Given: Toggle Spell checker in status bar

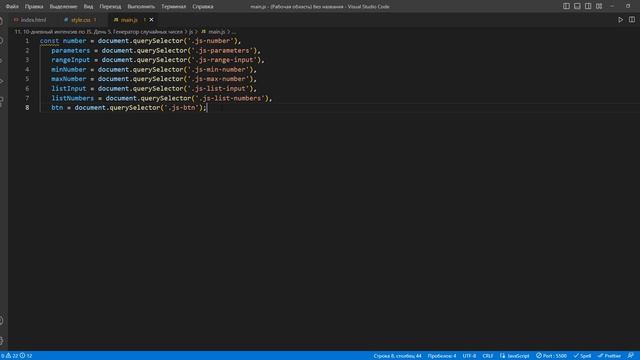Looking at the screenshot, I should pos(582,356).
